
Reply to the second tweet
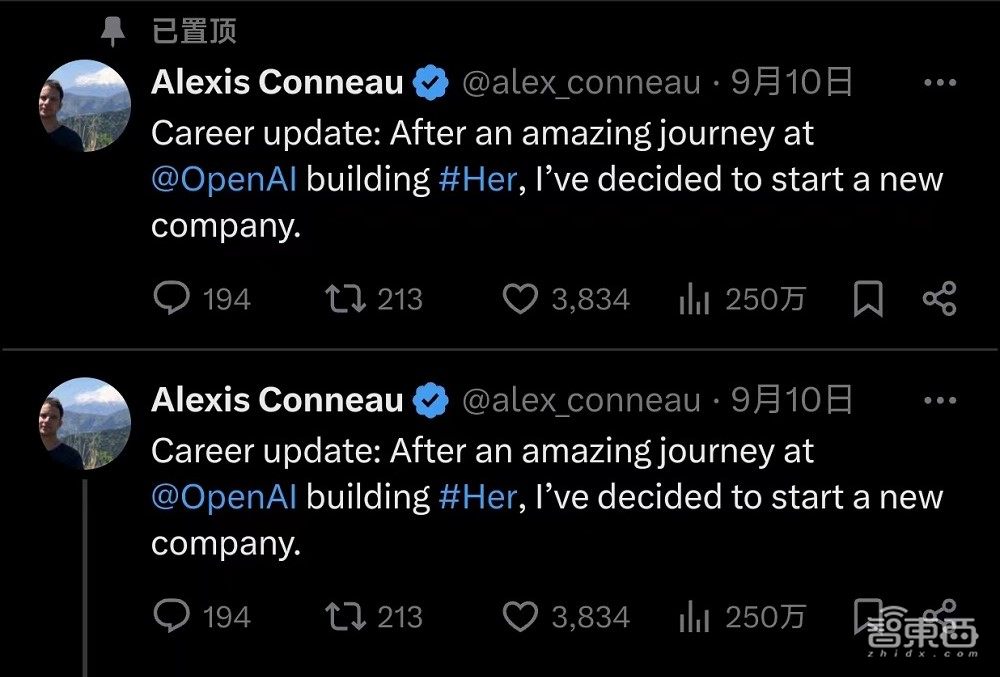point(171,617)
